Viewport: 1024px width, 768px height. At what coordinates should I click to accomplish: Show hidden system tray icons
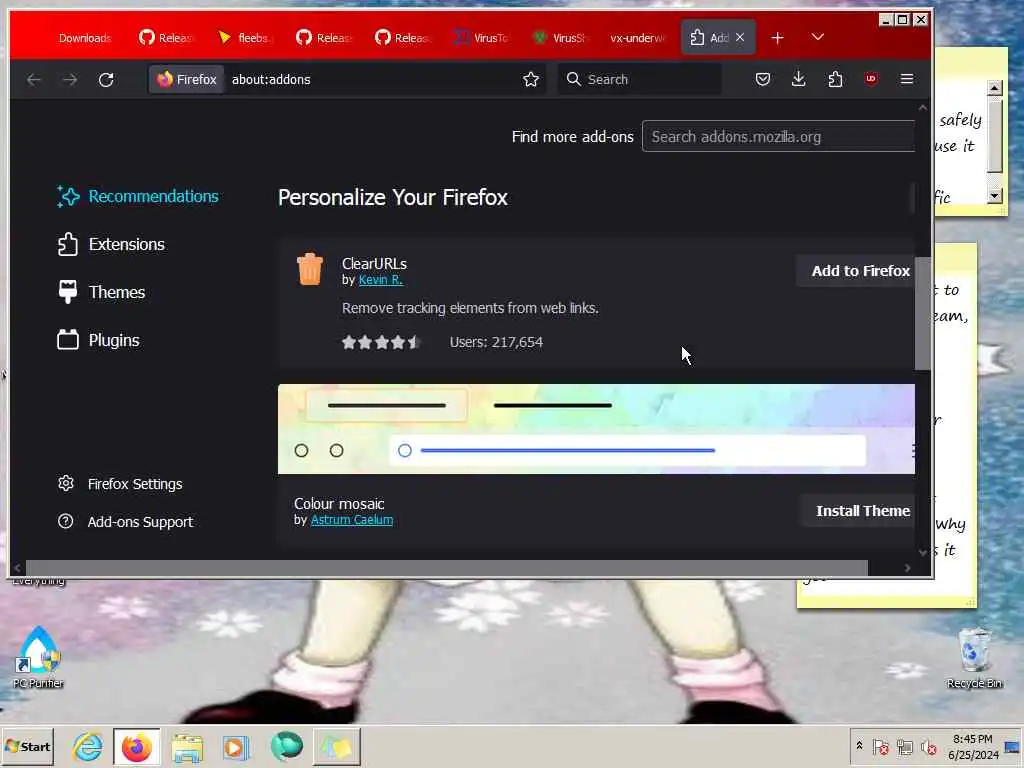tap(859, 746)
